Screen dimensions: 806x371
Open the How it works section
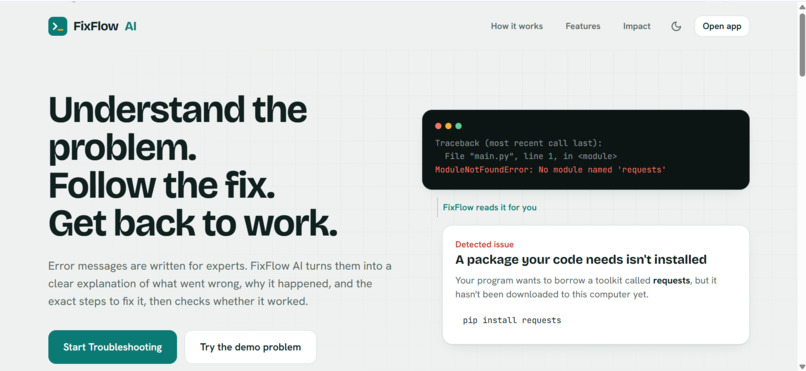(x=517, y=26)
